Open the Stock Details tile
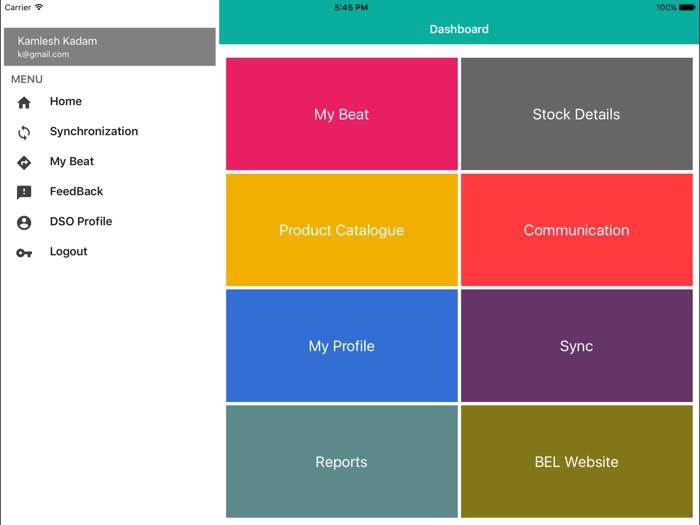Image resolution: width=700 pixels, height=525 pixels. coord(576,114)
